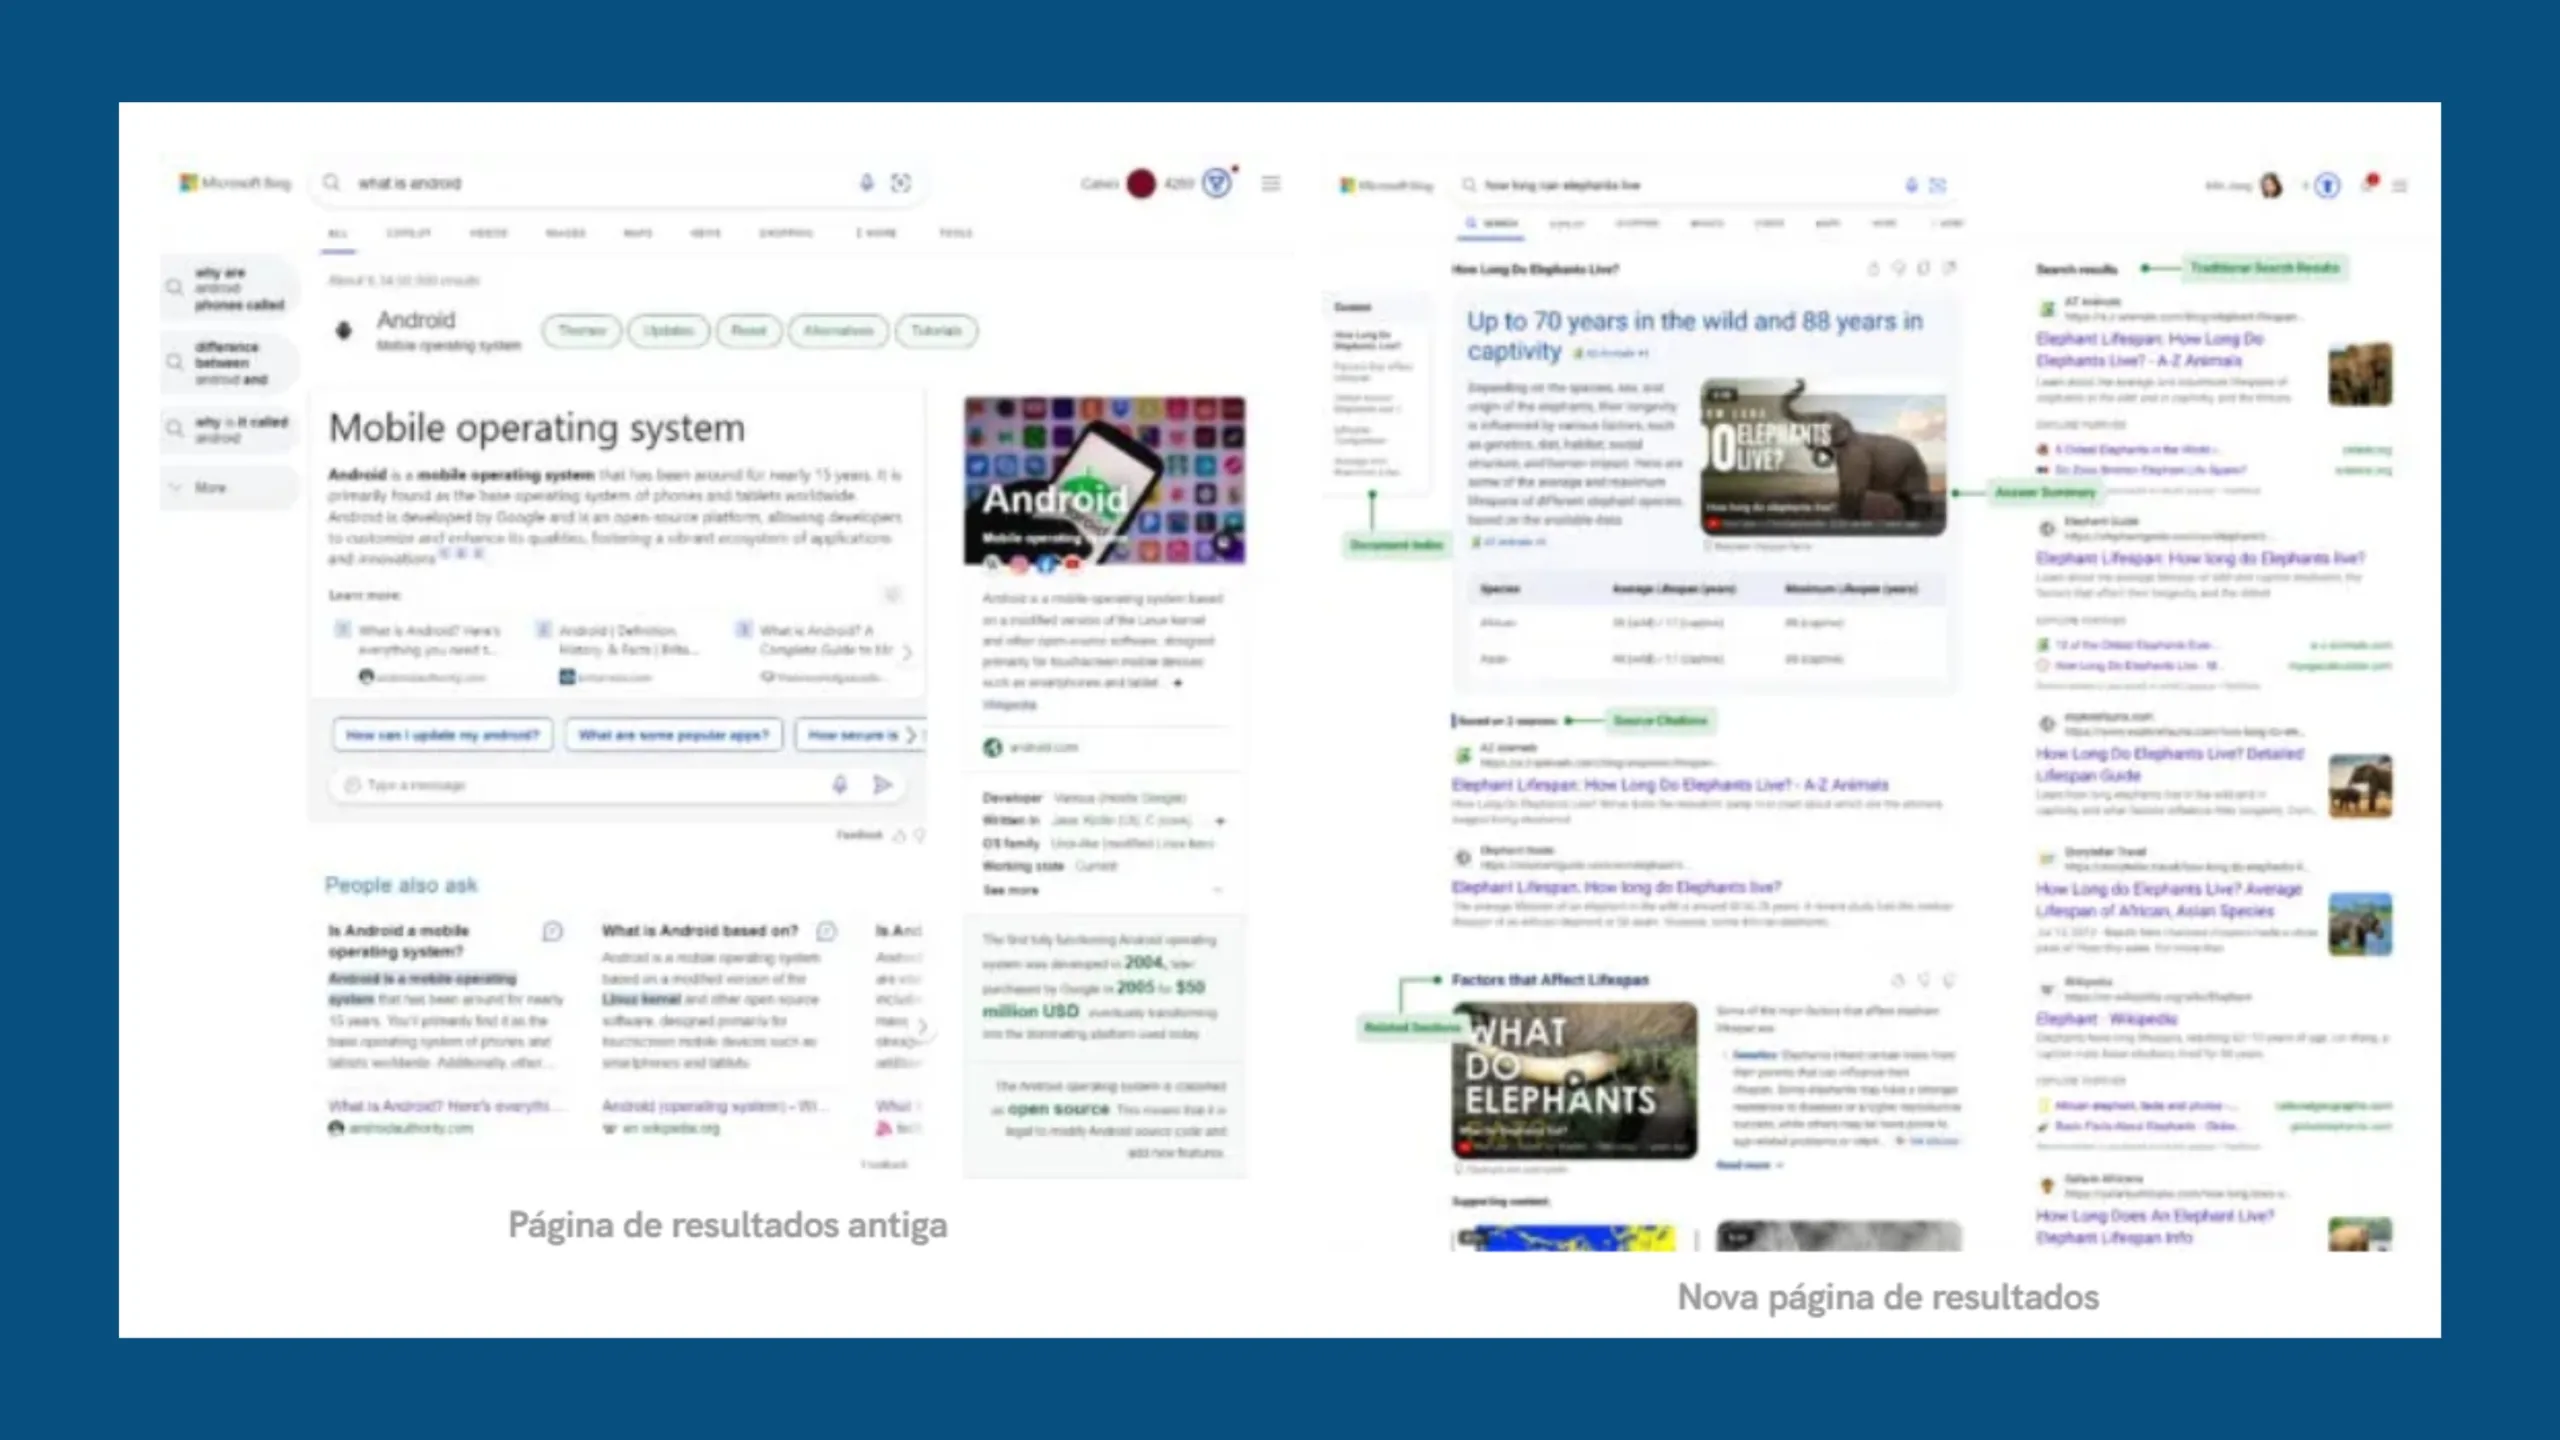Select the 'VIDEOS' tab on the old results page
2560x1440 pixels.
pos(489,233)
